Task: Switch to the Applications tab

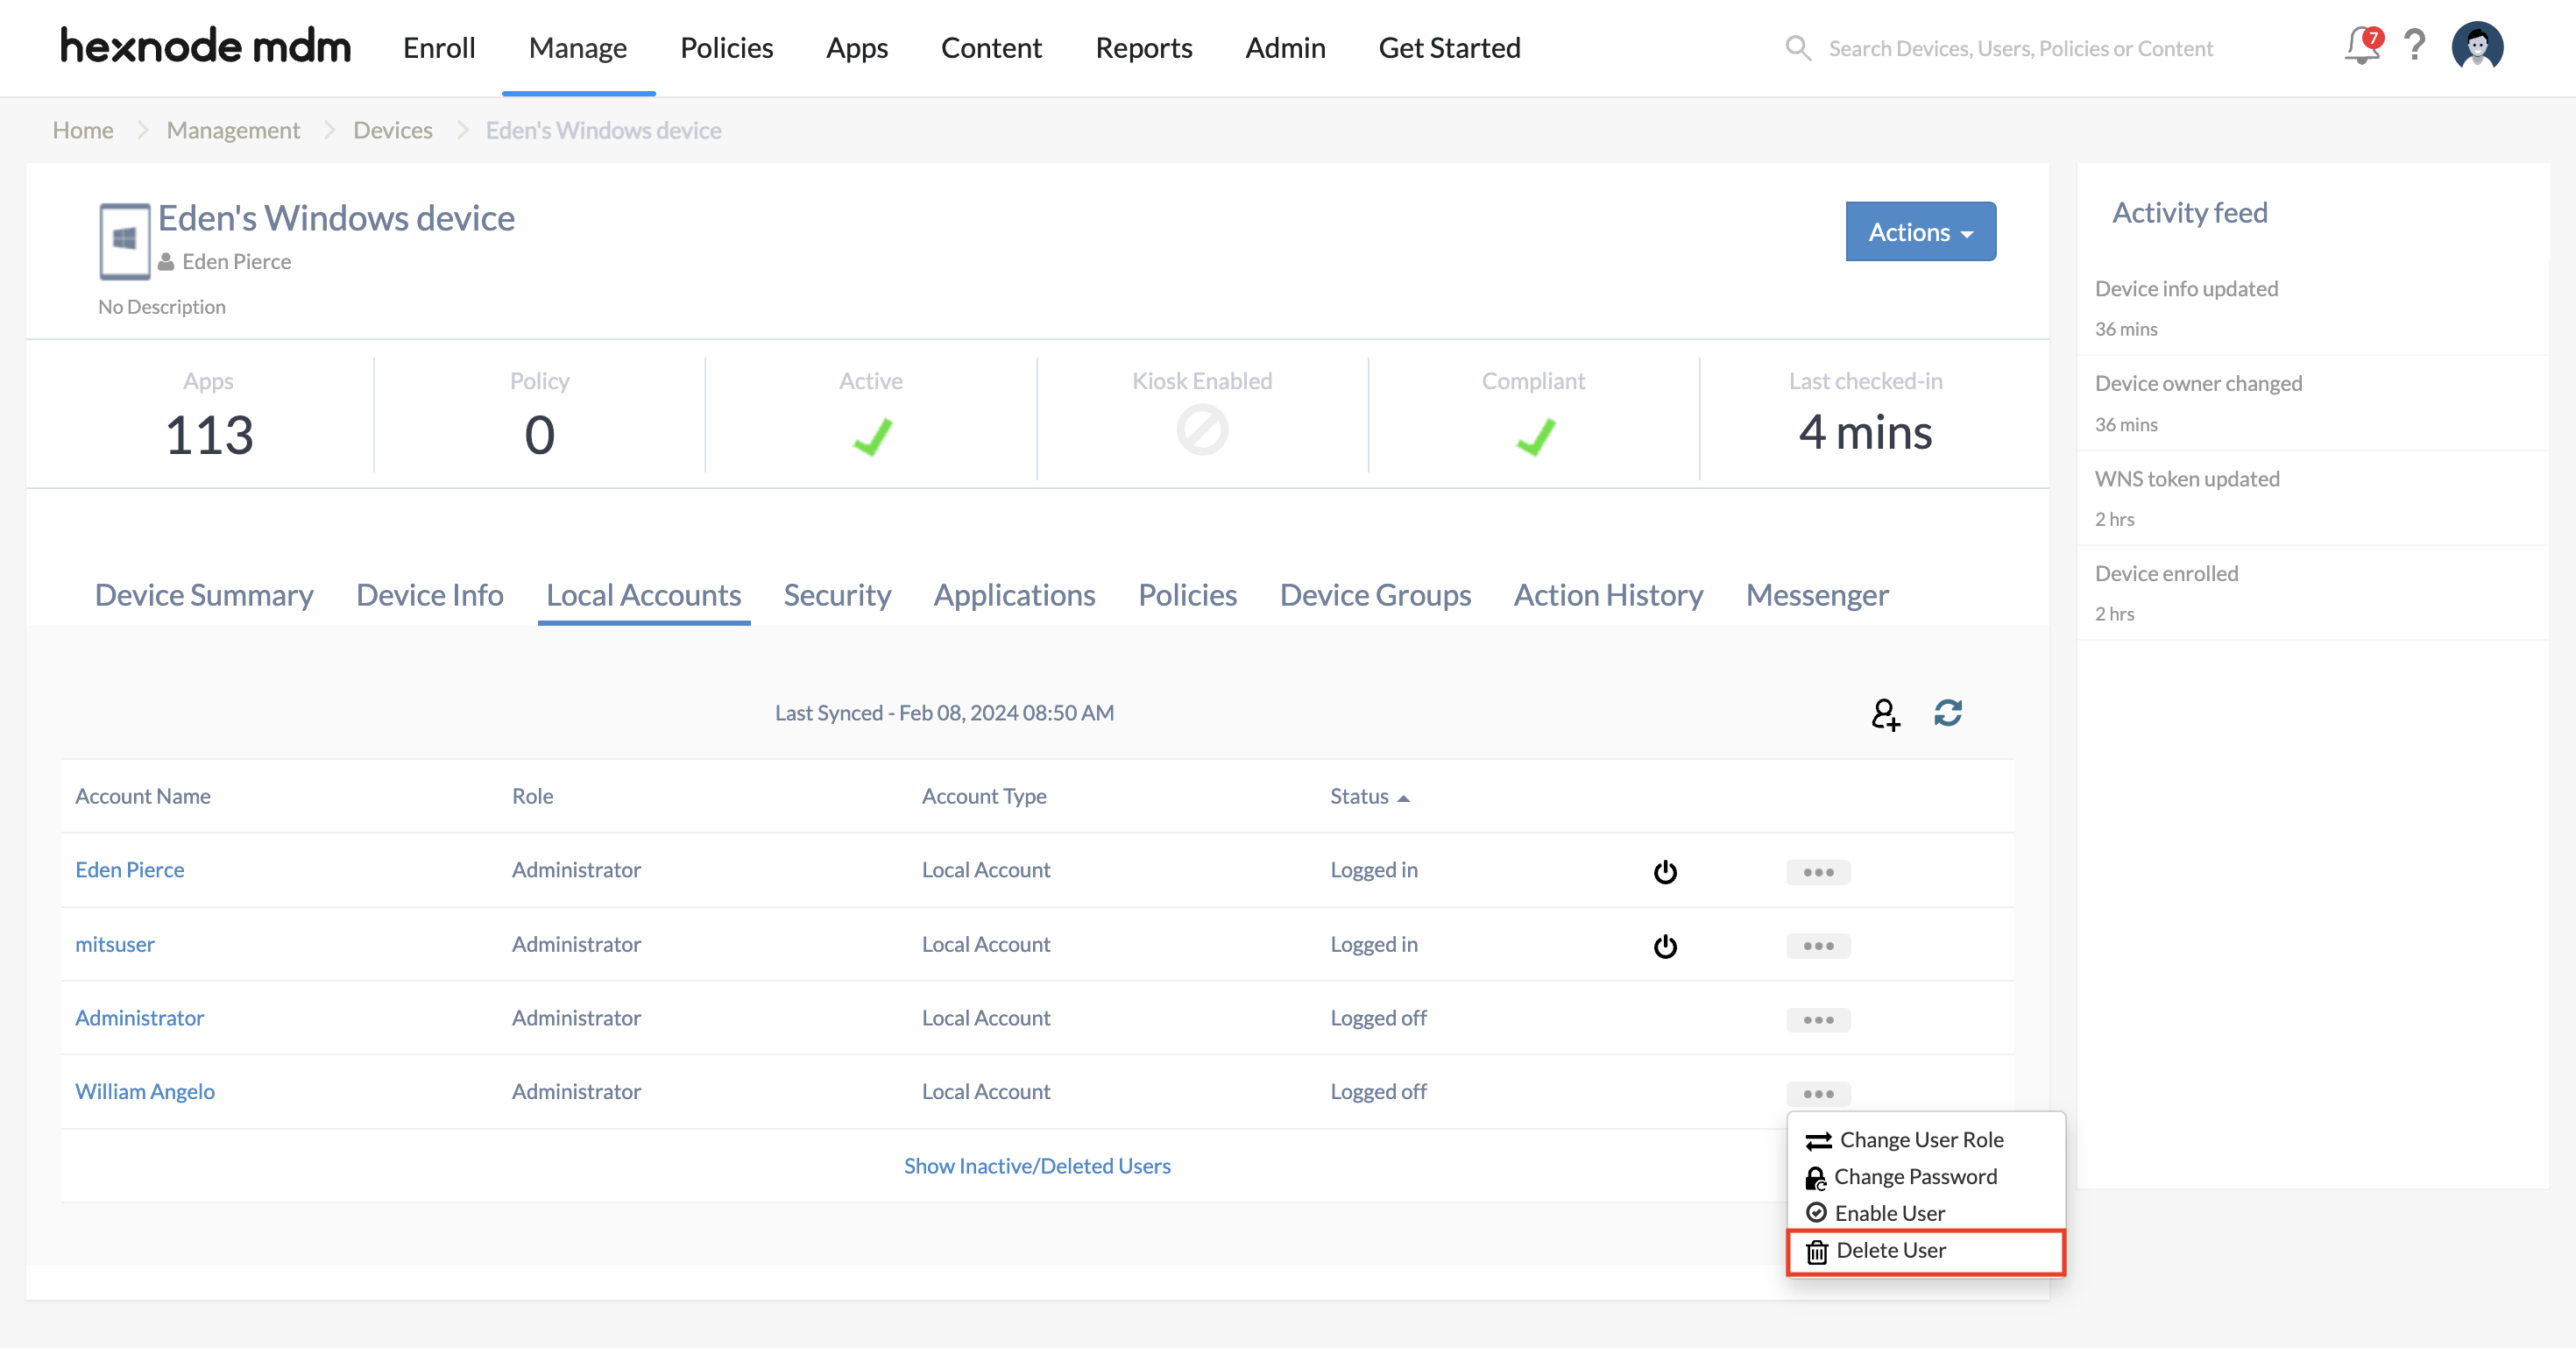Action: (x=1015, y=595)
